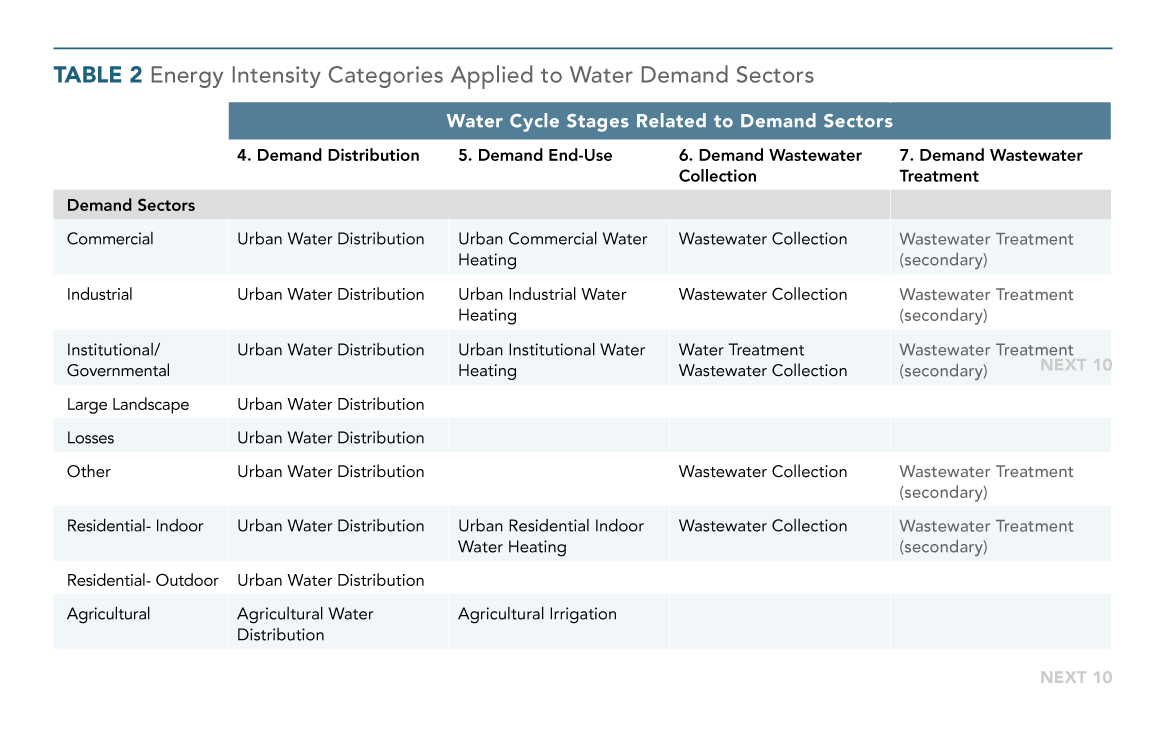Viewport: 1167px width, 732px height.
Task: Click the 4. Demand Distribution column header
Action: click(328, 155)
